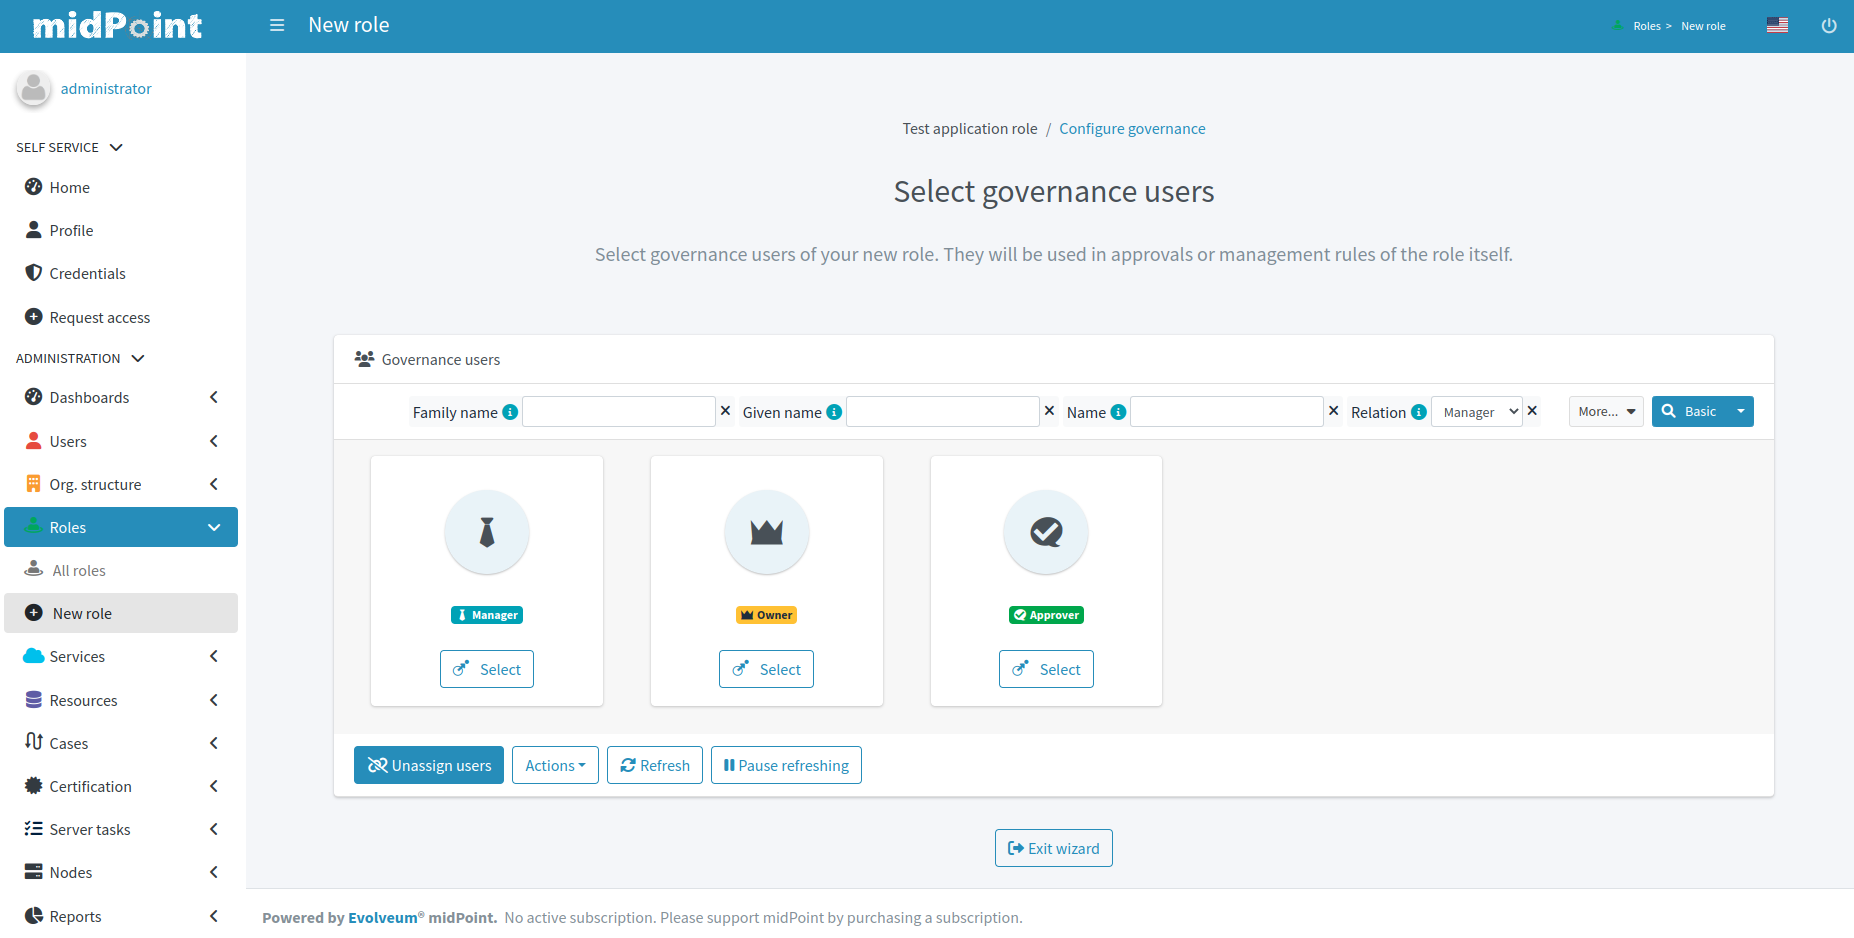The height and width of the screenshot is (938, 1854).
Task: Open the Actions dropdown menu
Action: (555, 765)
